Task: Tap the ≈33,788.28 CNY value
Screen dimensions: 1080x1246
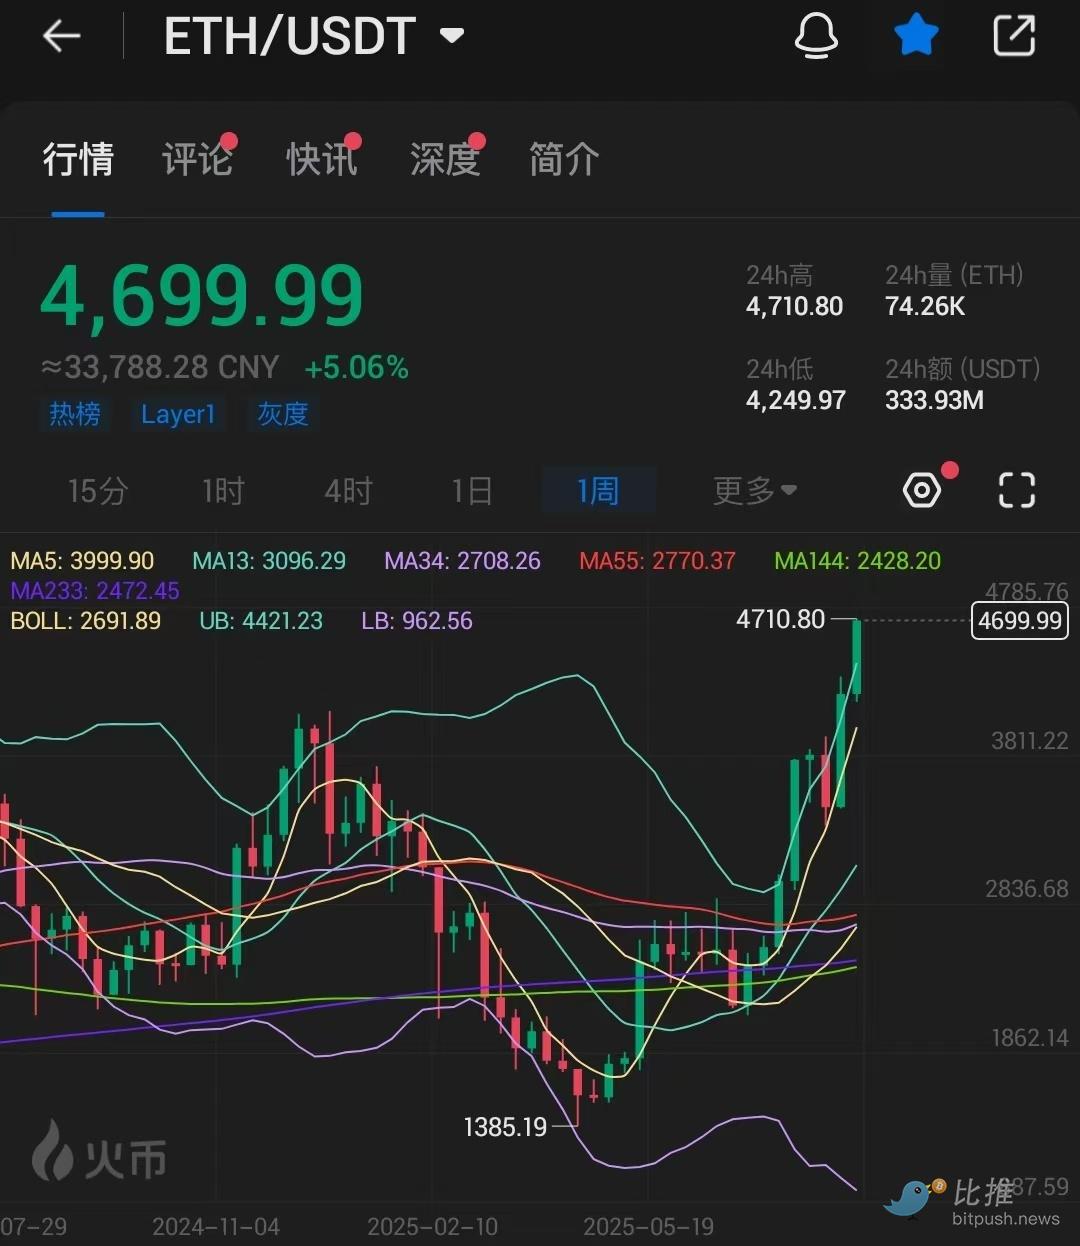Action: coord(160,367)
